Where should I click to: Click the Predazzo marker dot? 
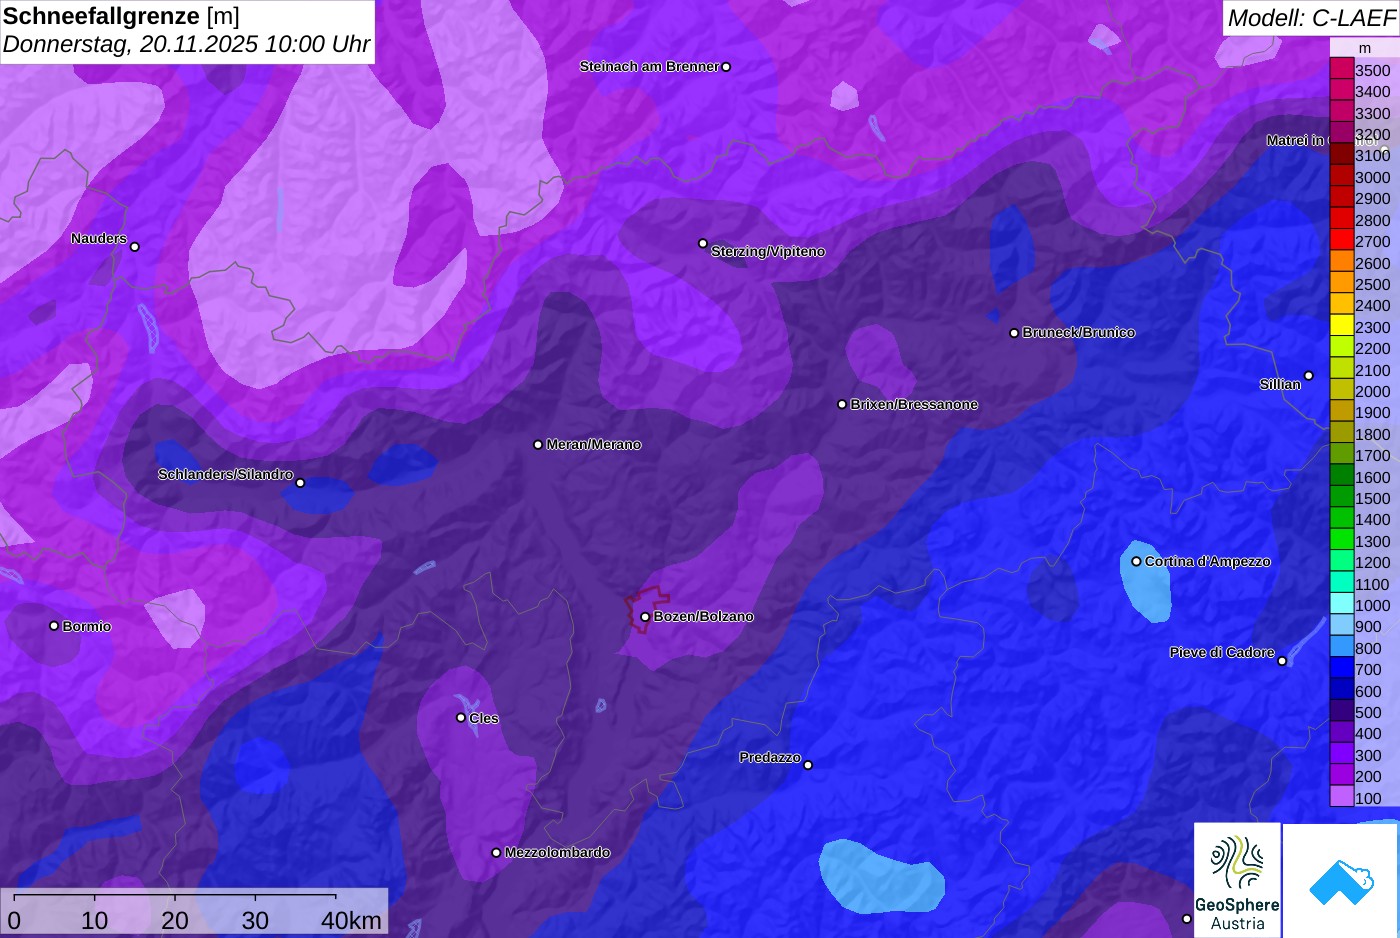pyautogui.click(x=808, y=765)
